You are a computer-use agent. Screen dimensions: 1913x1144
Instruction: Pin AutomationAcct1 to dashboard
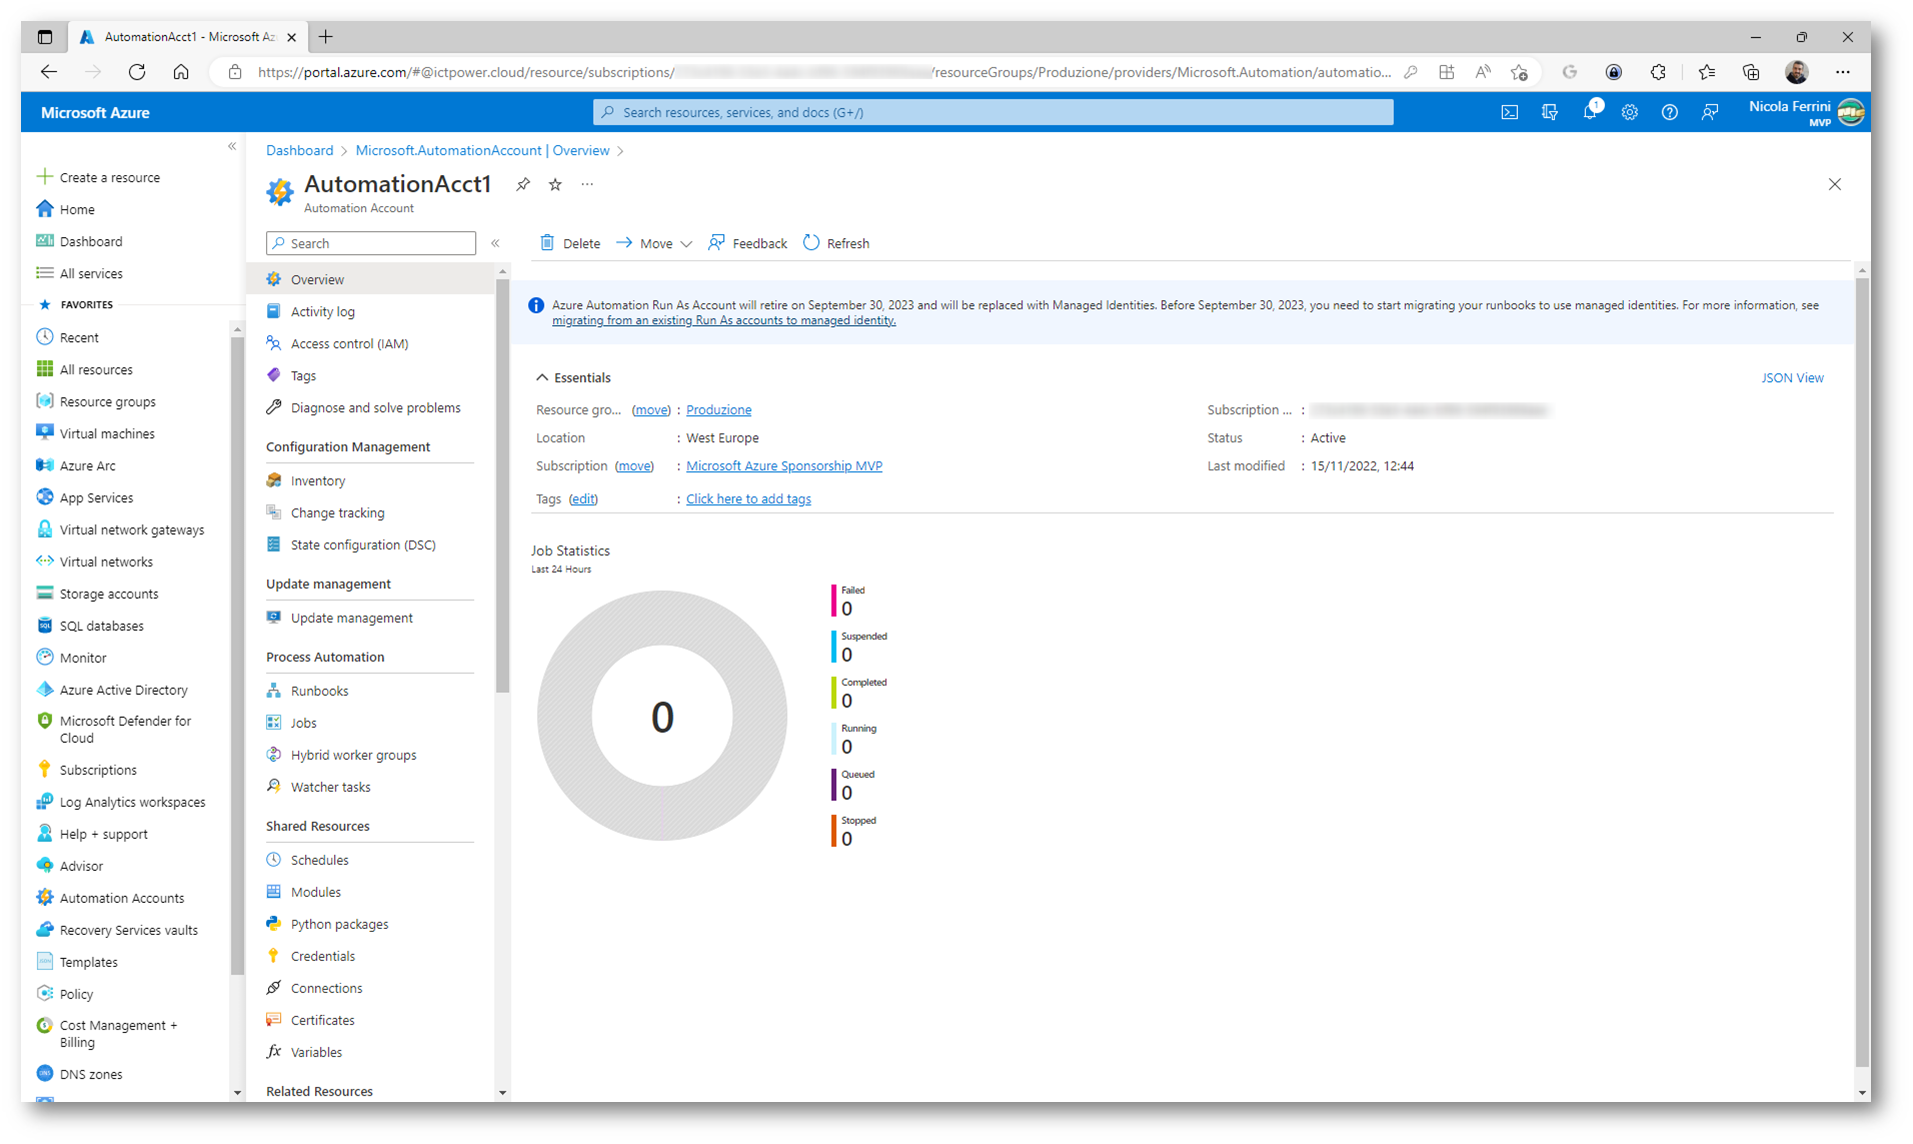(x=523, y=184)
